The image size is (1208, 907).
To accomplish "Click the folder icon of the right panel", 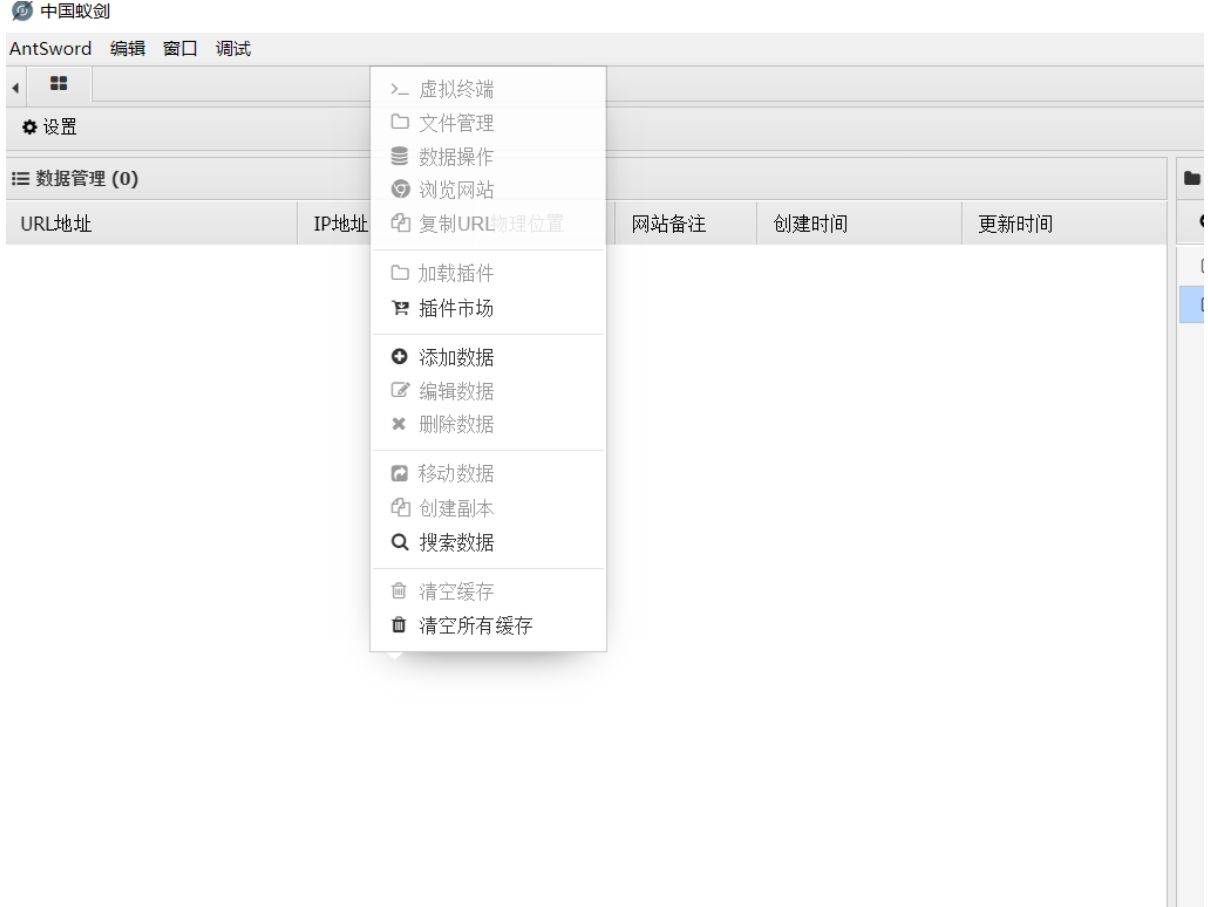I will pos(1192,179).
